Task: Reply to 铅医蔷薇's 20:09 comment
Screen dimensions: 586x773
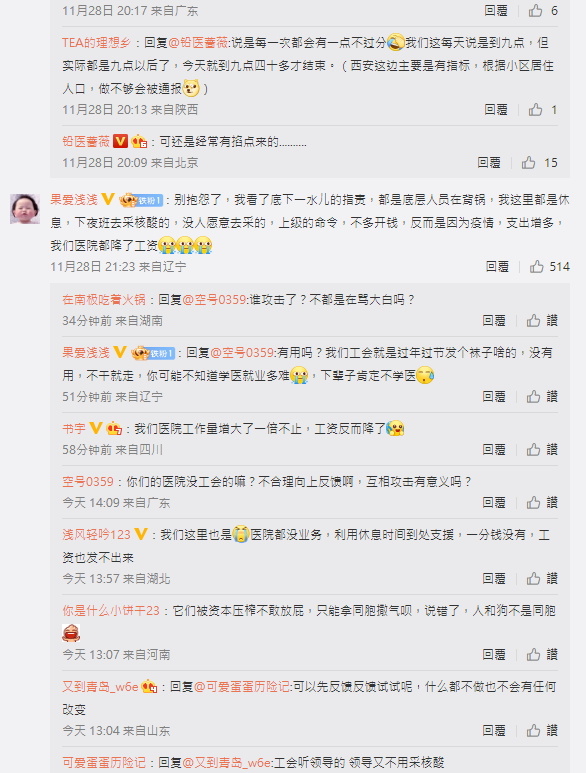Action: pos(489,163)
